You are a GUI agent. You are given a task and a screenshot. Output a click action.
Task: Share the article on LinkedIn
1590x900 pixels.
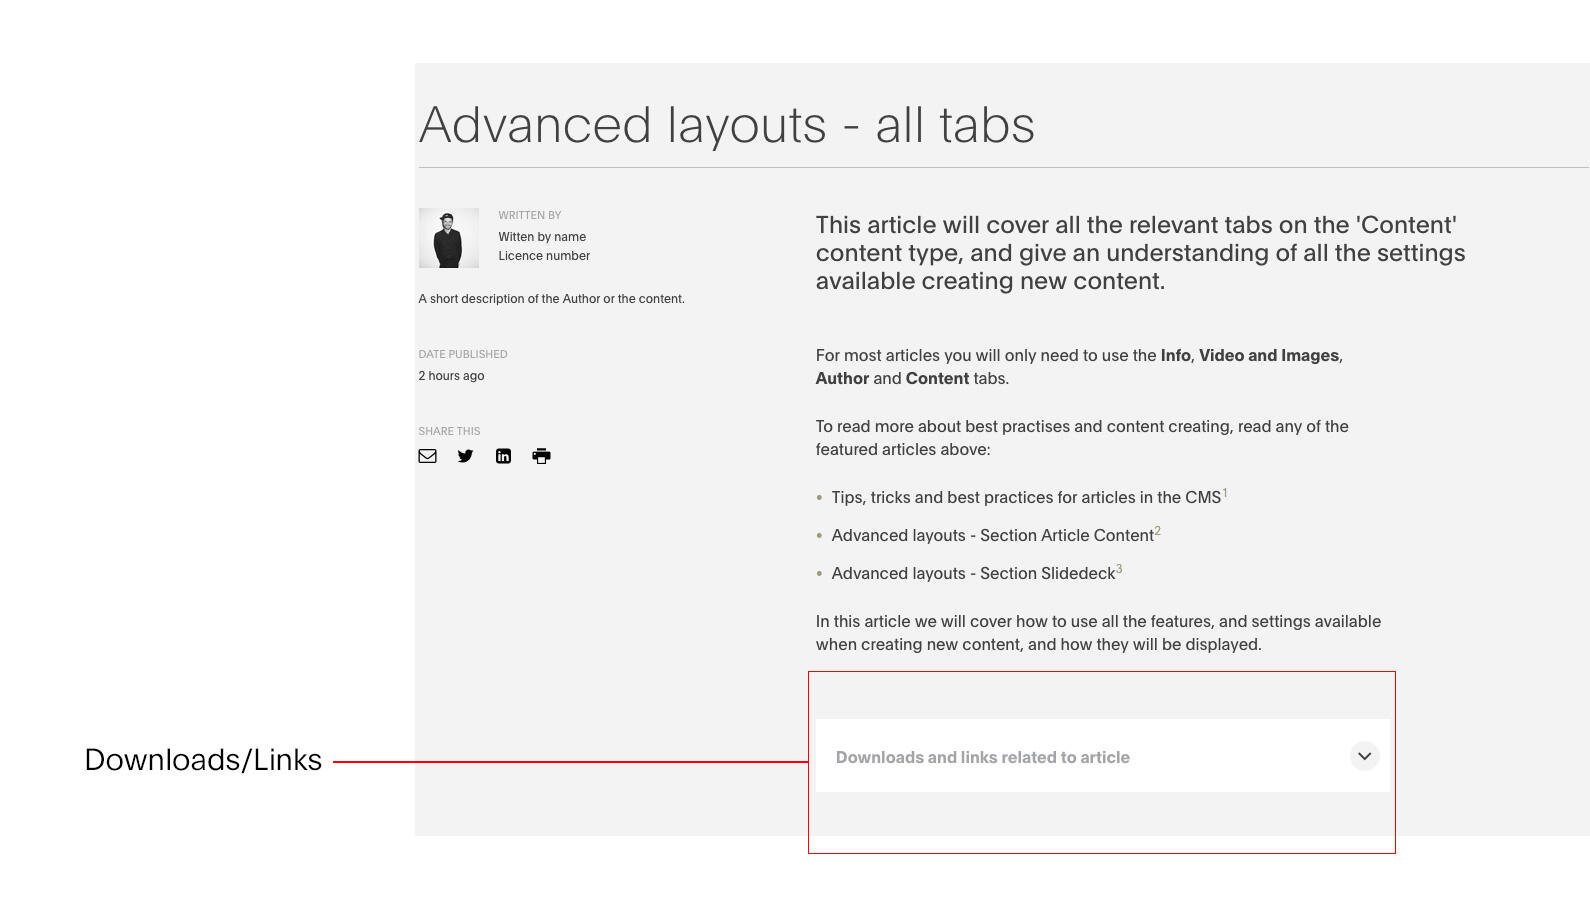point(503,456)
